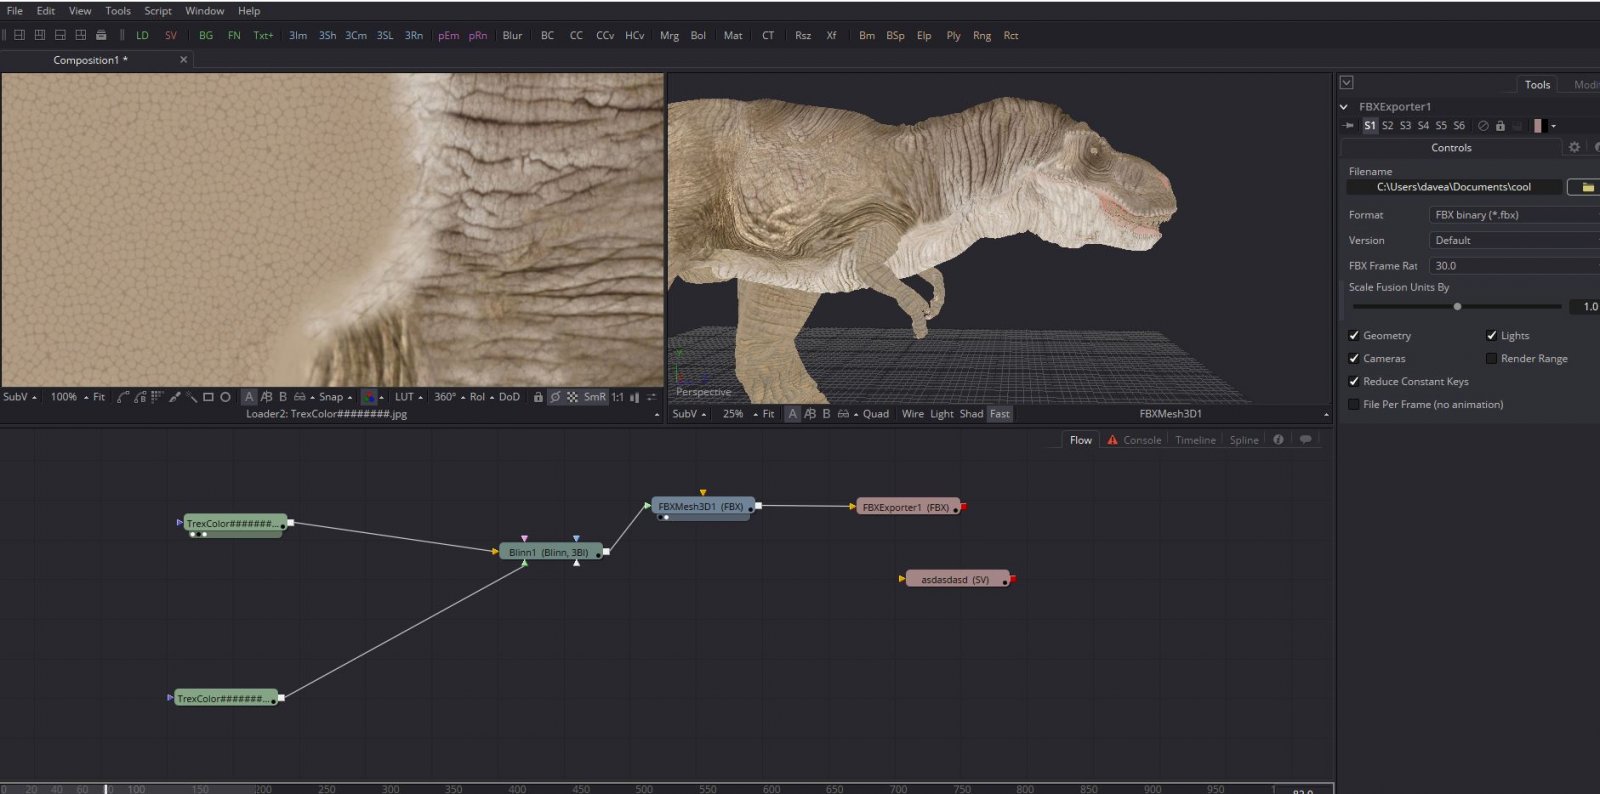1600x794 pixels.
Task: Toggle SmR in the left viewer toolbar
Action: click(x=595, y=397)
